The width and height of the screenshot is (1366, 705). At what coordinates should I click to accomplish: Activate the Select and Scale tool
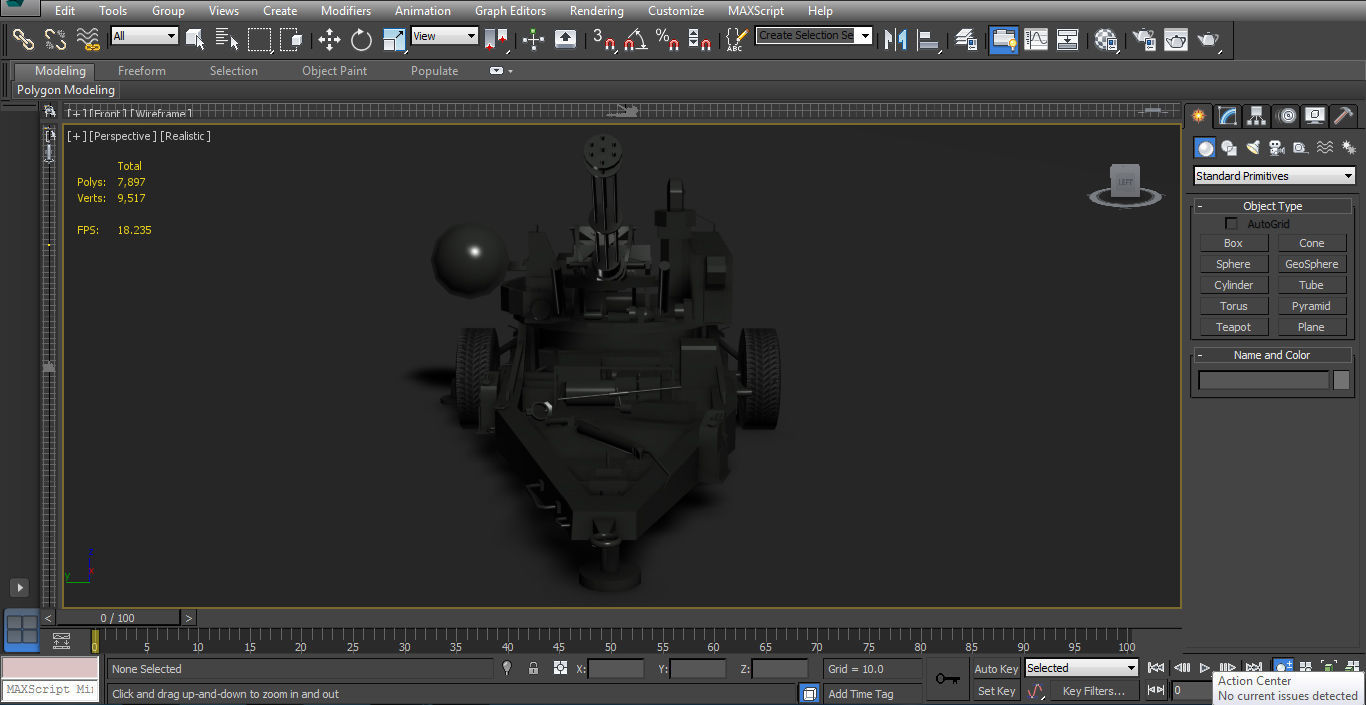click(x=394, y=40)
